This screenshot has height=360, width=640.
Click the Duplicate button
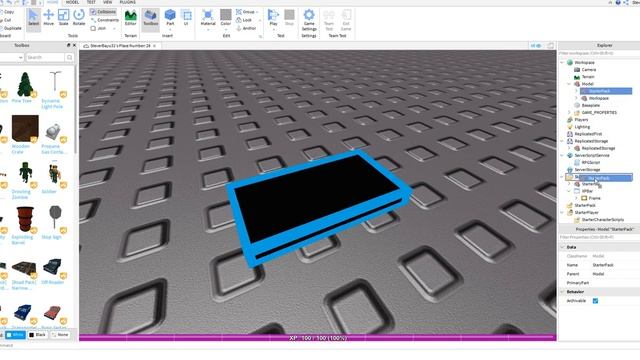[11, 28]
